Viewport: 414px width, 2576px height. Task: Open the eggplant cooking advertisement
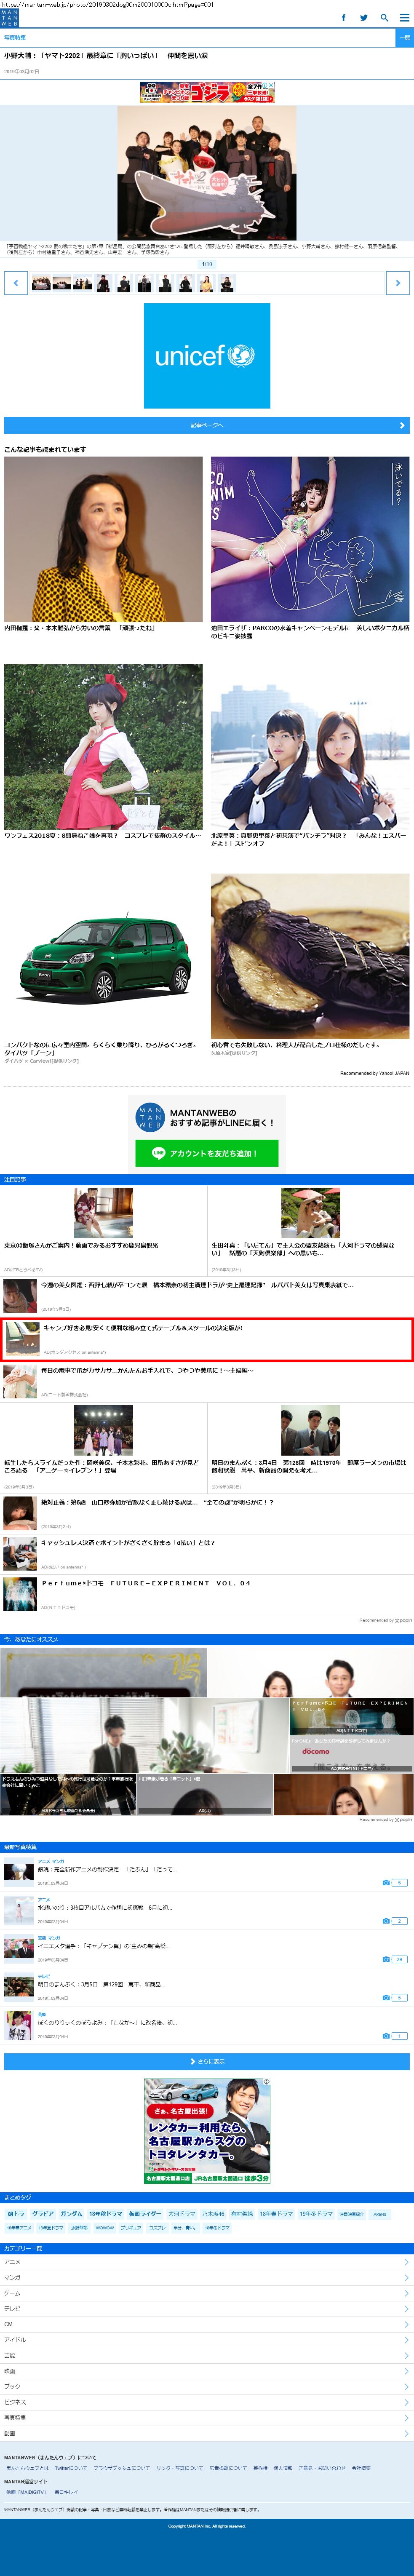(x=310, y=956)
